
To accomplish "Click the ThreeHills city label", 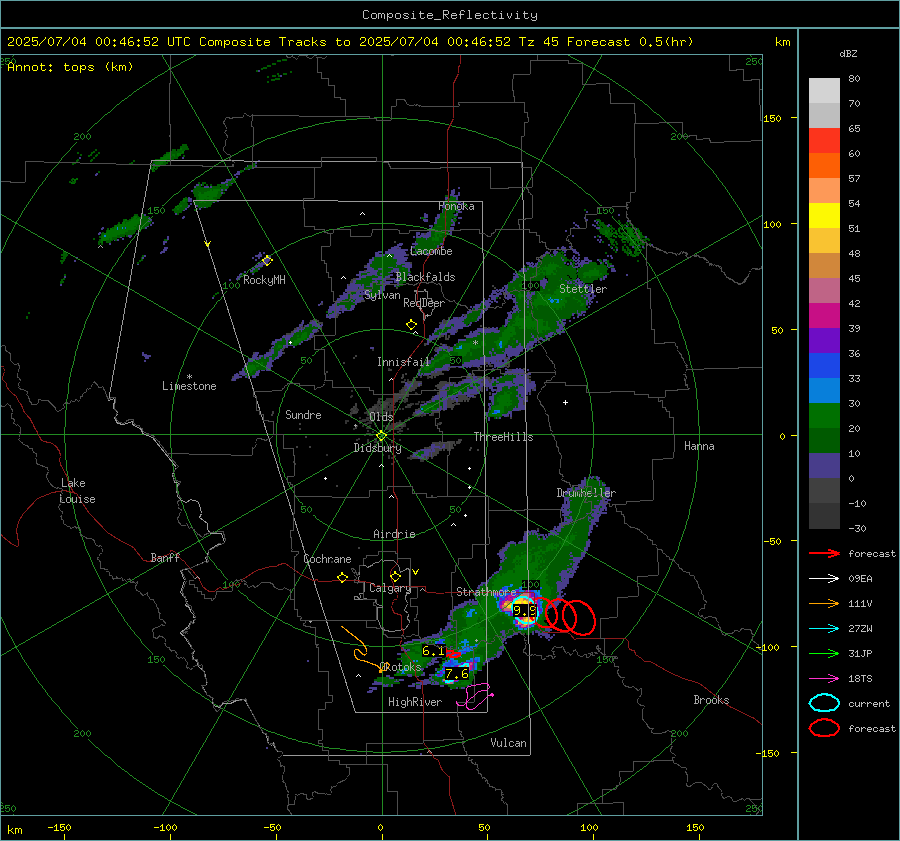I will [503, 437].
